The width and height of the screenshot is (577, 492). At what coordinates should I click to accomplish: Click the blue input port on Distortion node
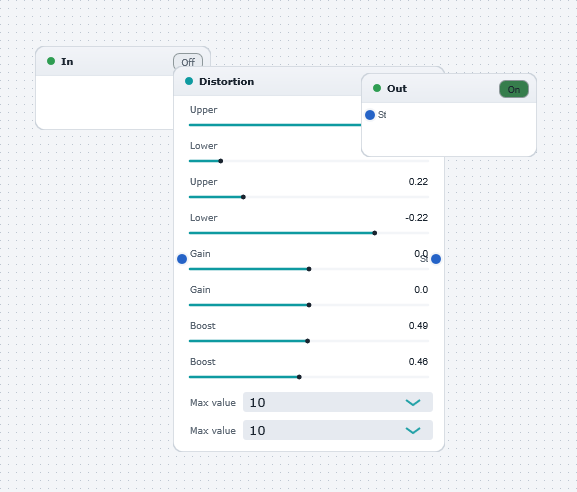(182, 259)
